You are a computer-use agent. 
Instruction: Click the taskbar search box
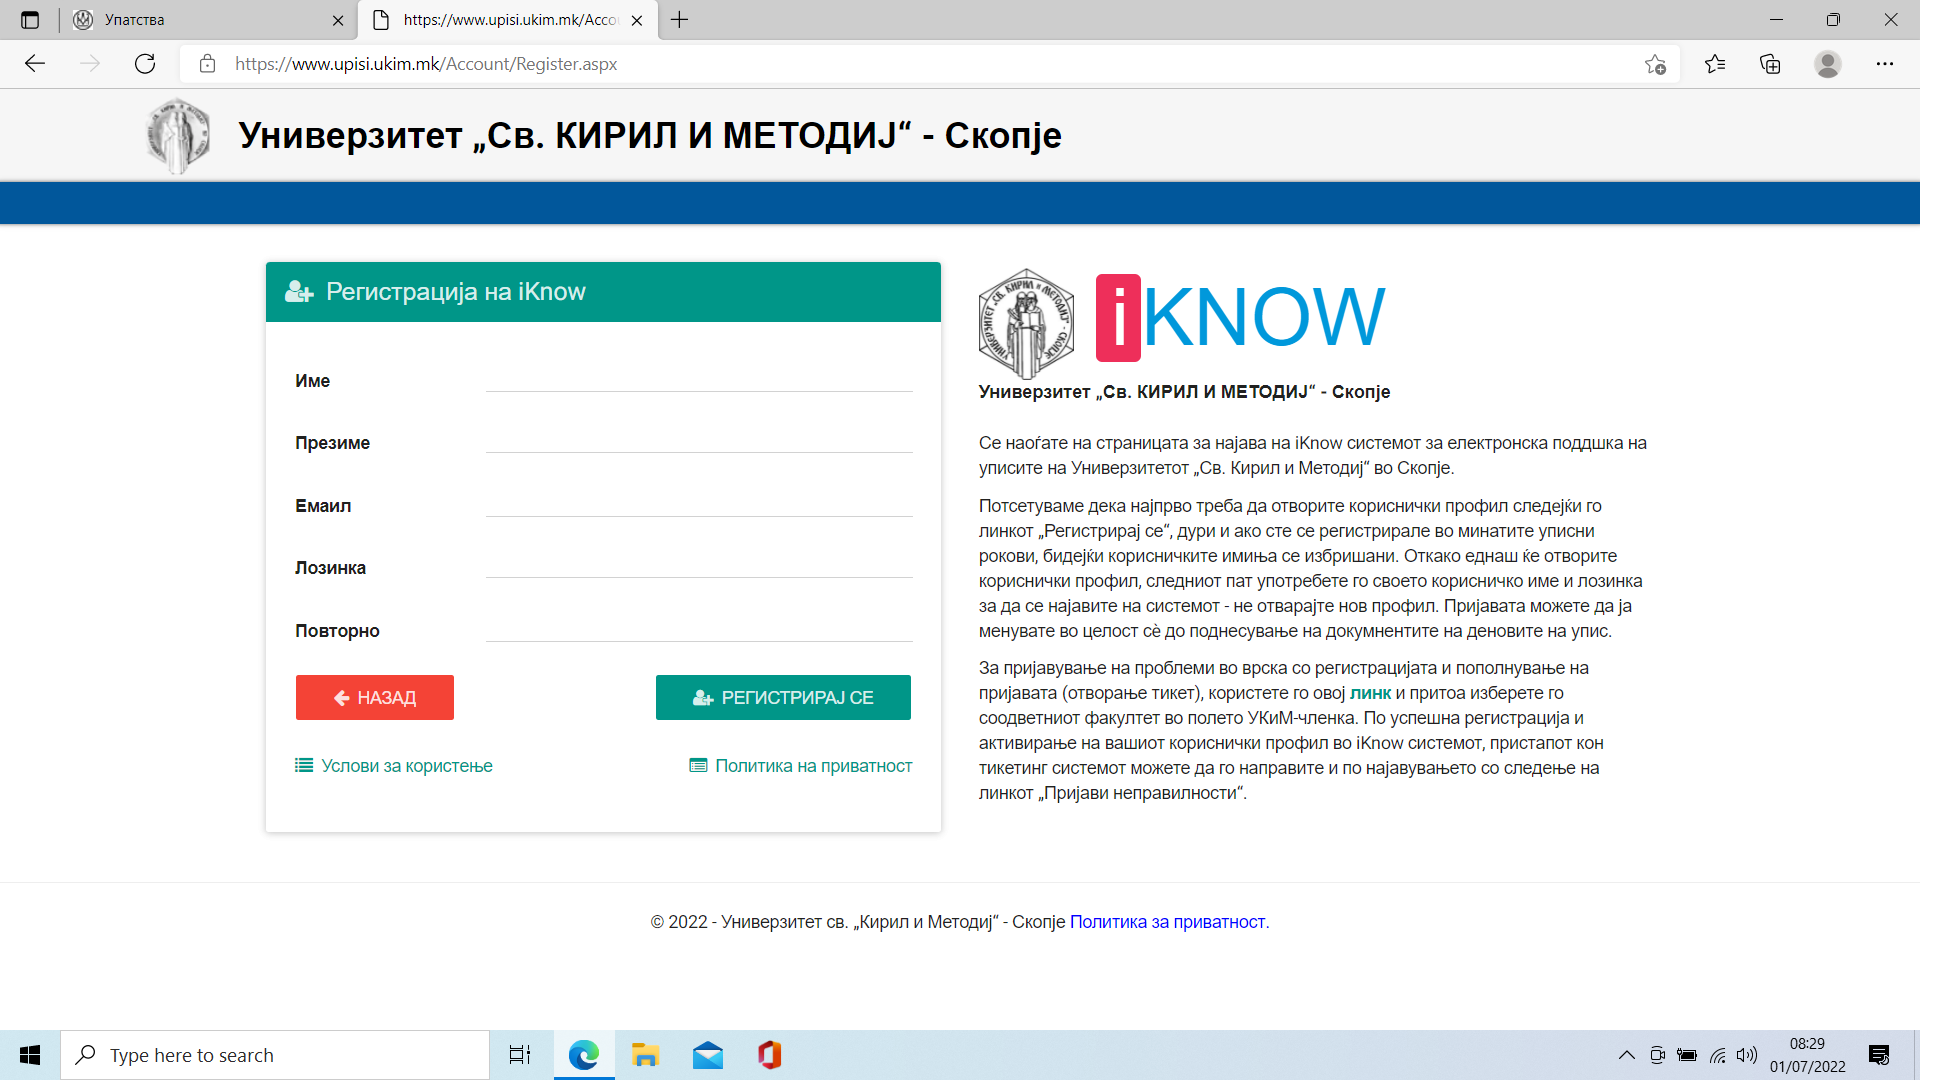click(x=275, y=1055)
